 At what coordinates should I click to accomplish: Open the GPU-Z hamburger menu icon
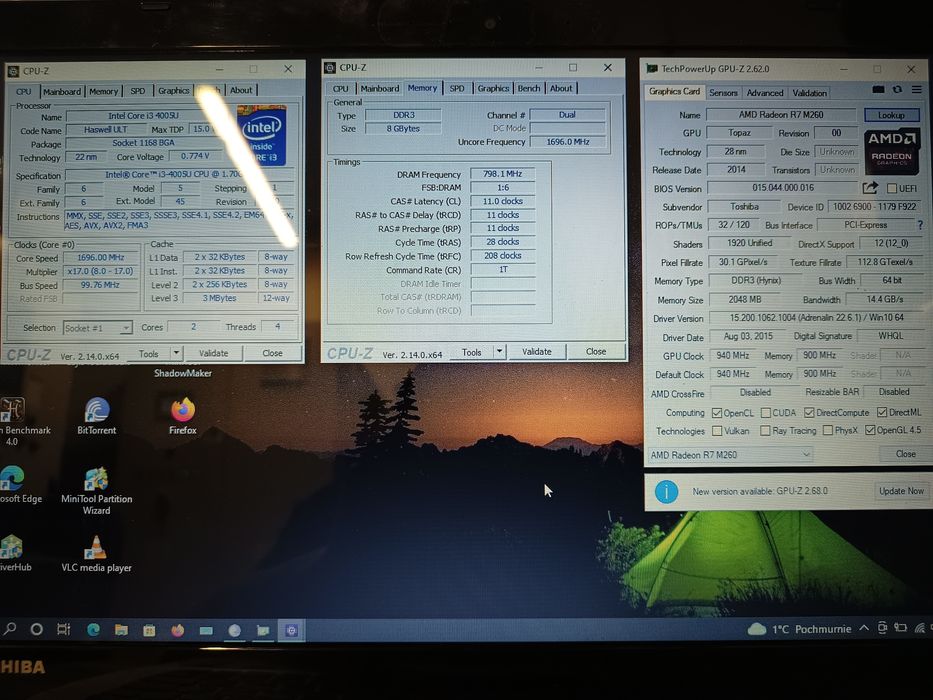(916, 90)
